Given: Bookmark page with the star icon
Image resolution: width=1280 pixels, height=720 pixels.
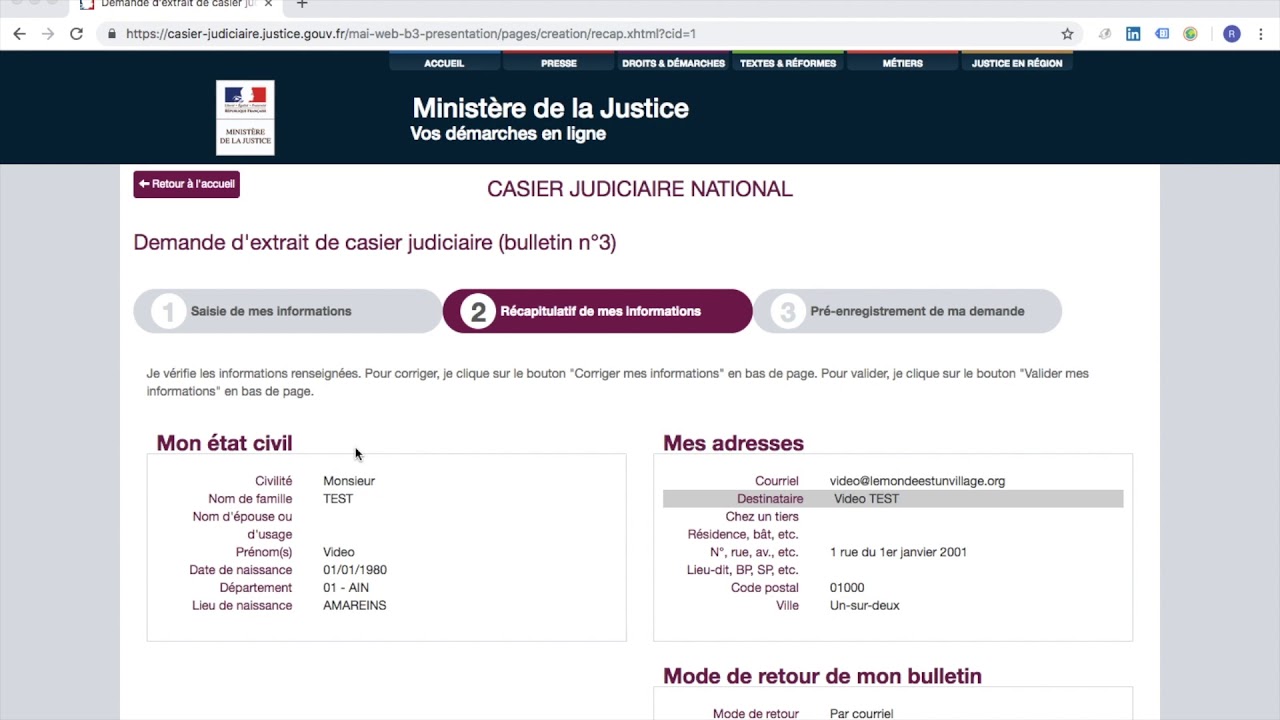Looking at the screenshot, I should (1067, 34).
